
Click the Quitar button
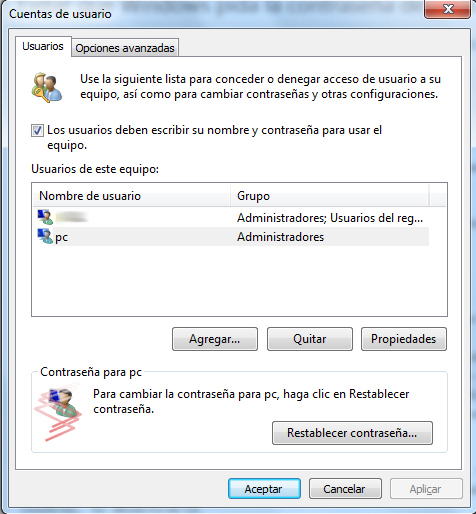click(310, 339)
